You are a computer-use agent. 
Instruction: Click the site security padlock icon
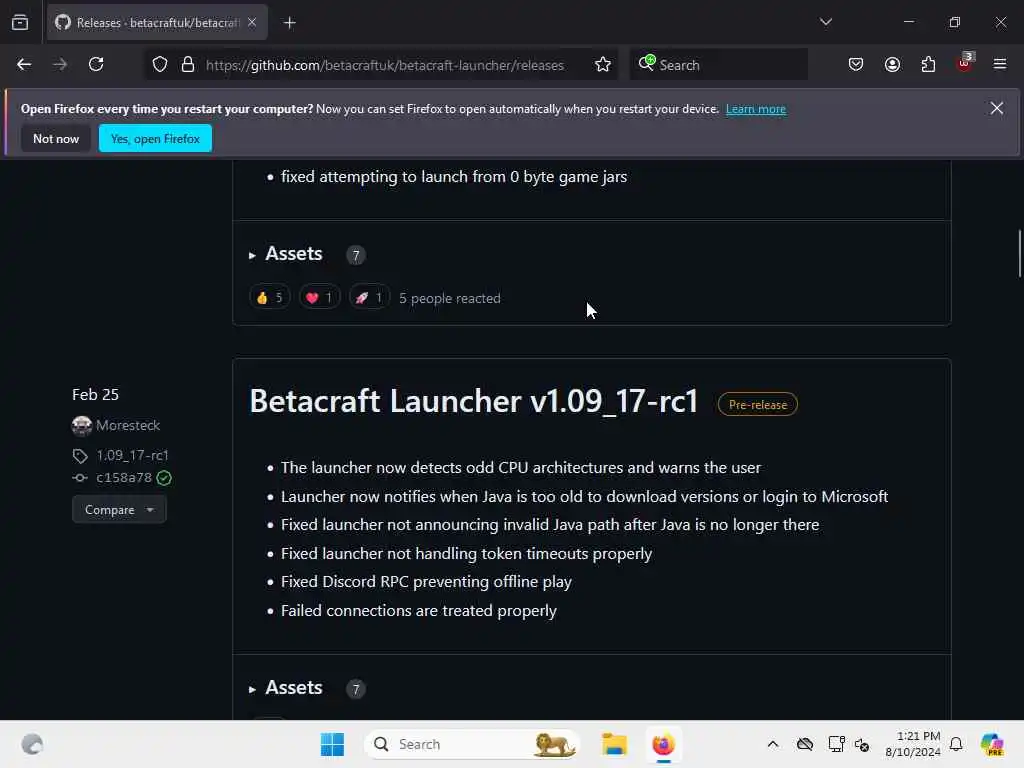click(x=188, y=65)
